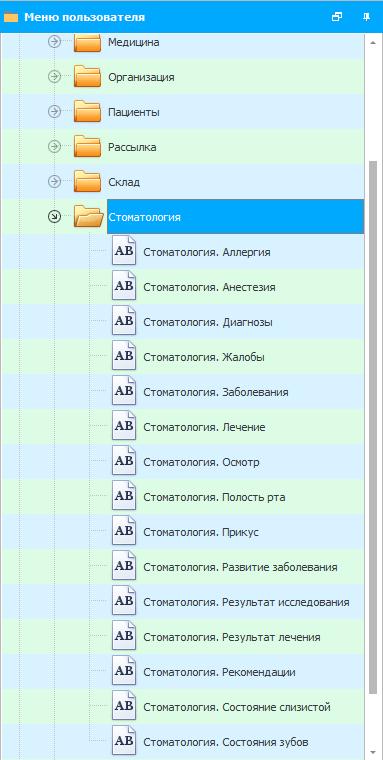Select the Склад folder label
Screen dimensions: 383x760
[x=124, y=182]
